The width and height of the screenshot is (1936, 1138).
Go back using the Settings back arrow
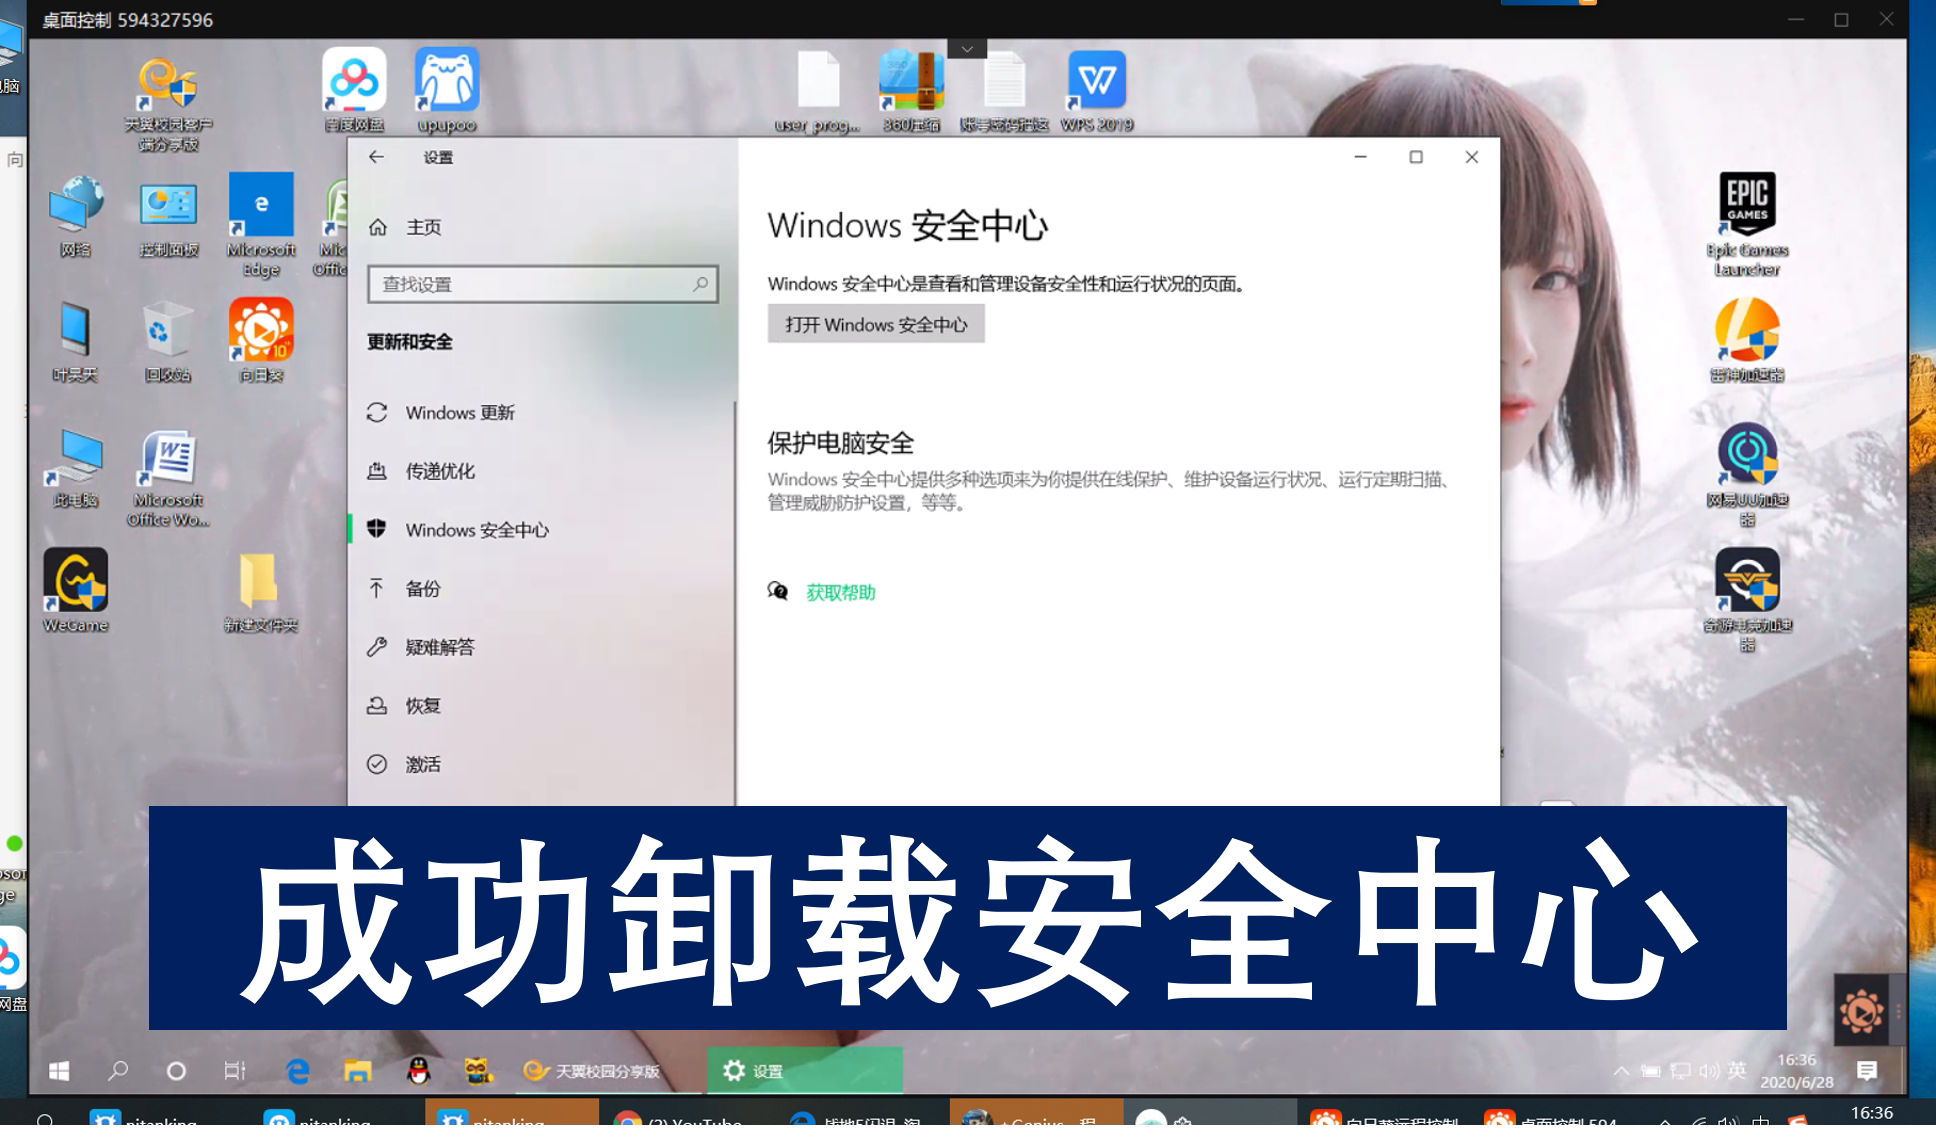pos(376,157)
